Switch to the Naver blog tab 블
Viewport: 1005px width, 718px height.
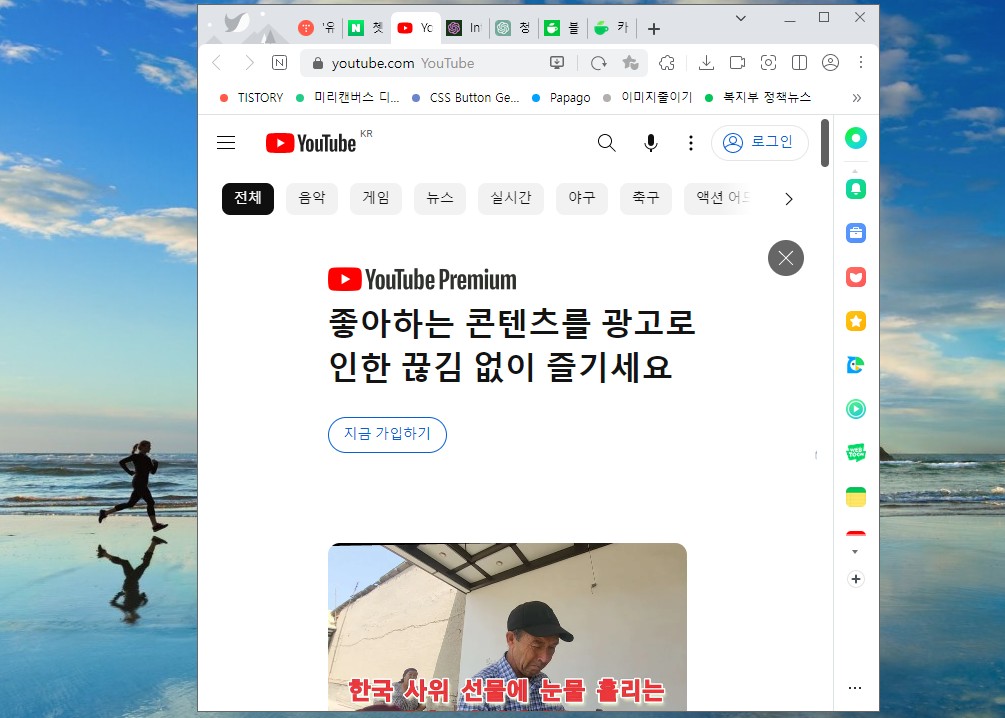(x=561, y=28)
